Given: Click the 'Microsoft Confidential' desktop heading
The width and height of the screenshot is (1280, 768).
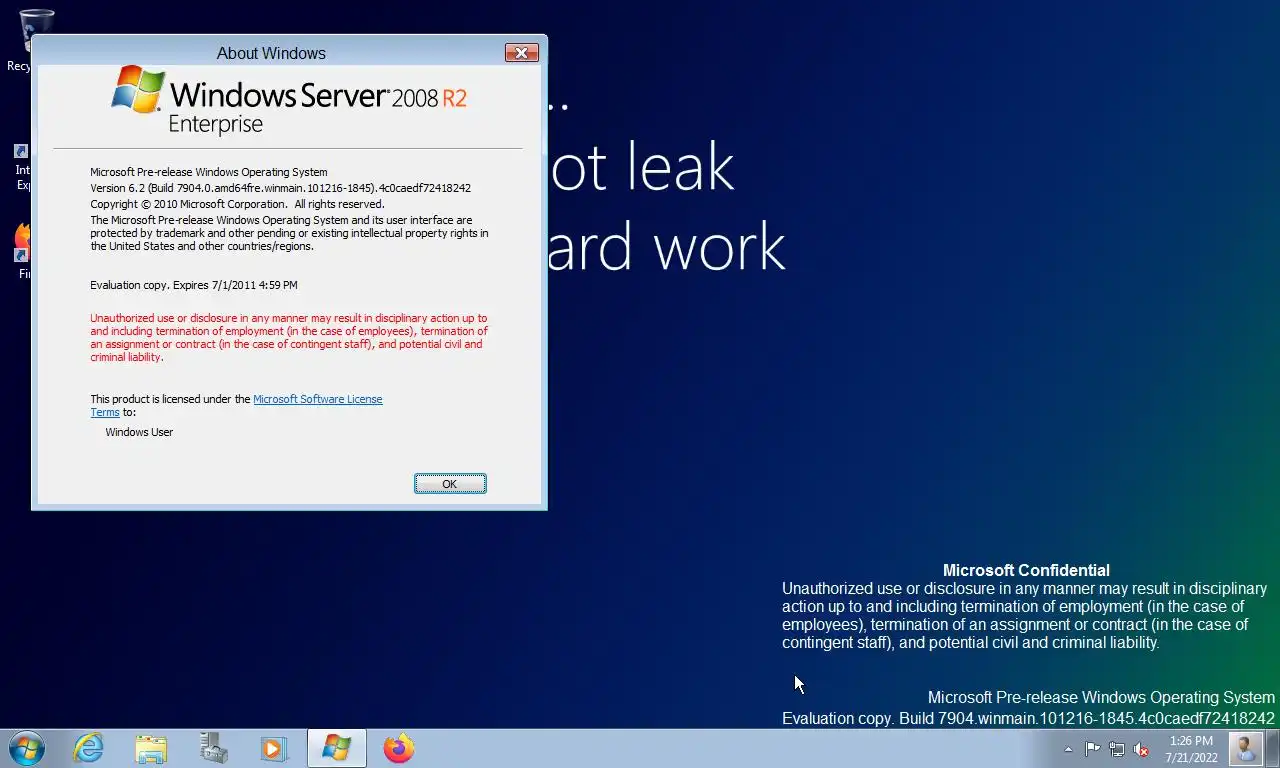Looking at the screenshot, I should tap(1026, 570).
